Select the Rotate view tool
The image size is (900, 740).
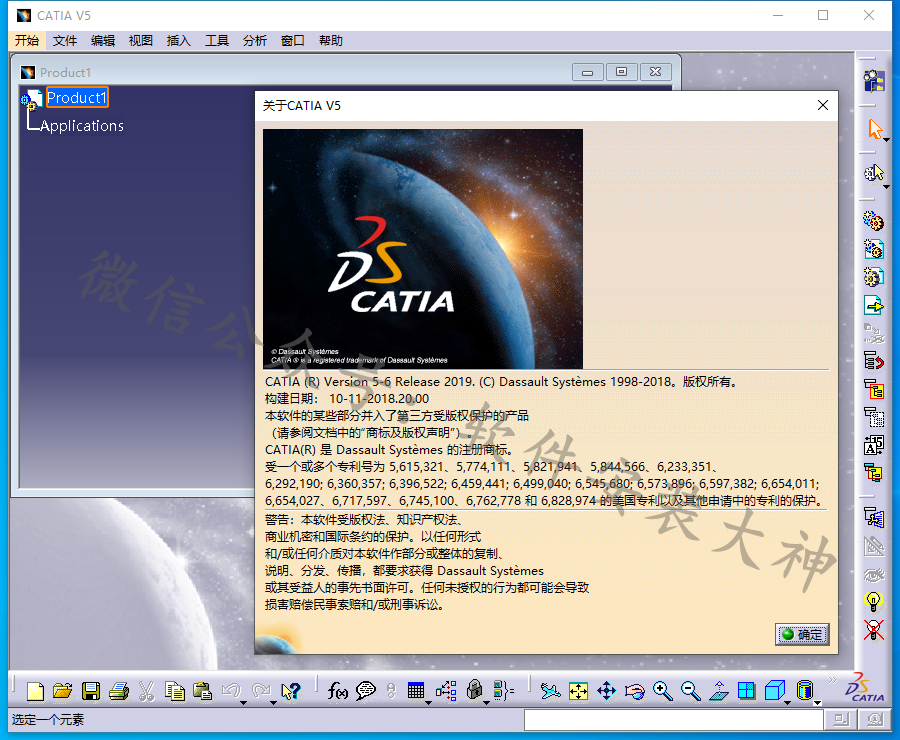pos(634,691)
